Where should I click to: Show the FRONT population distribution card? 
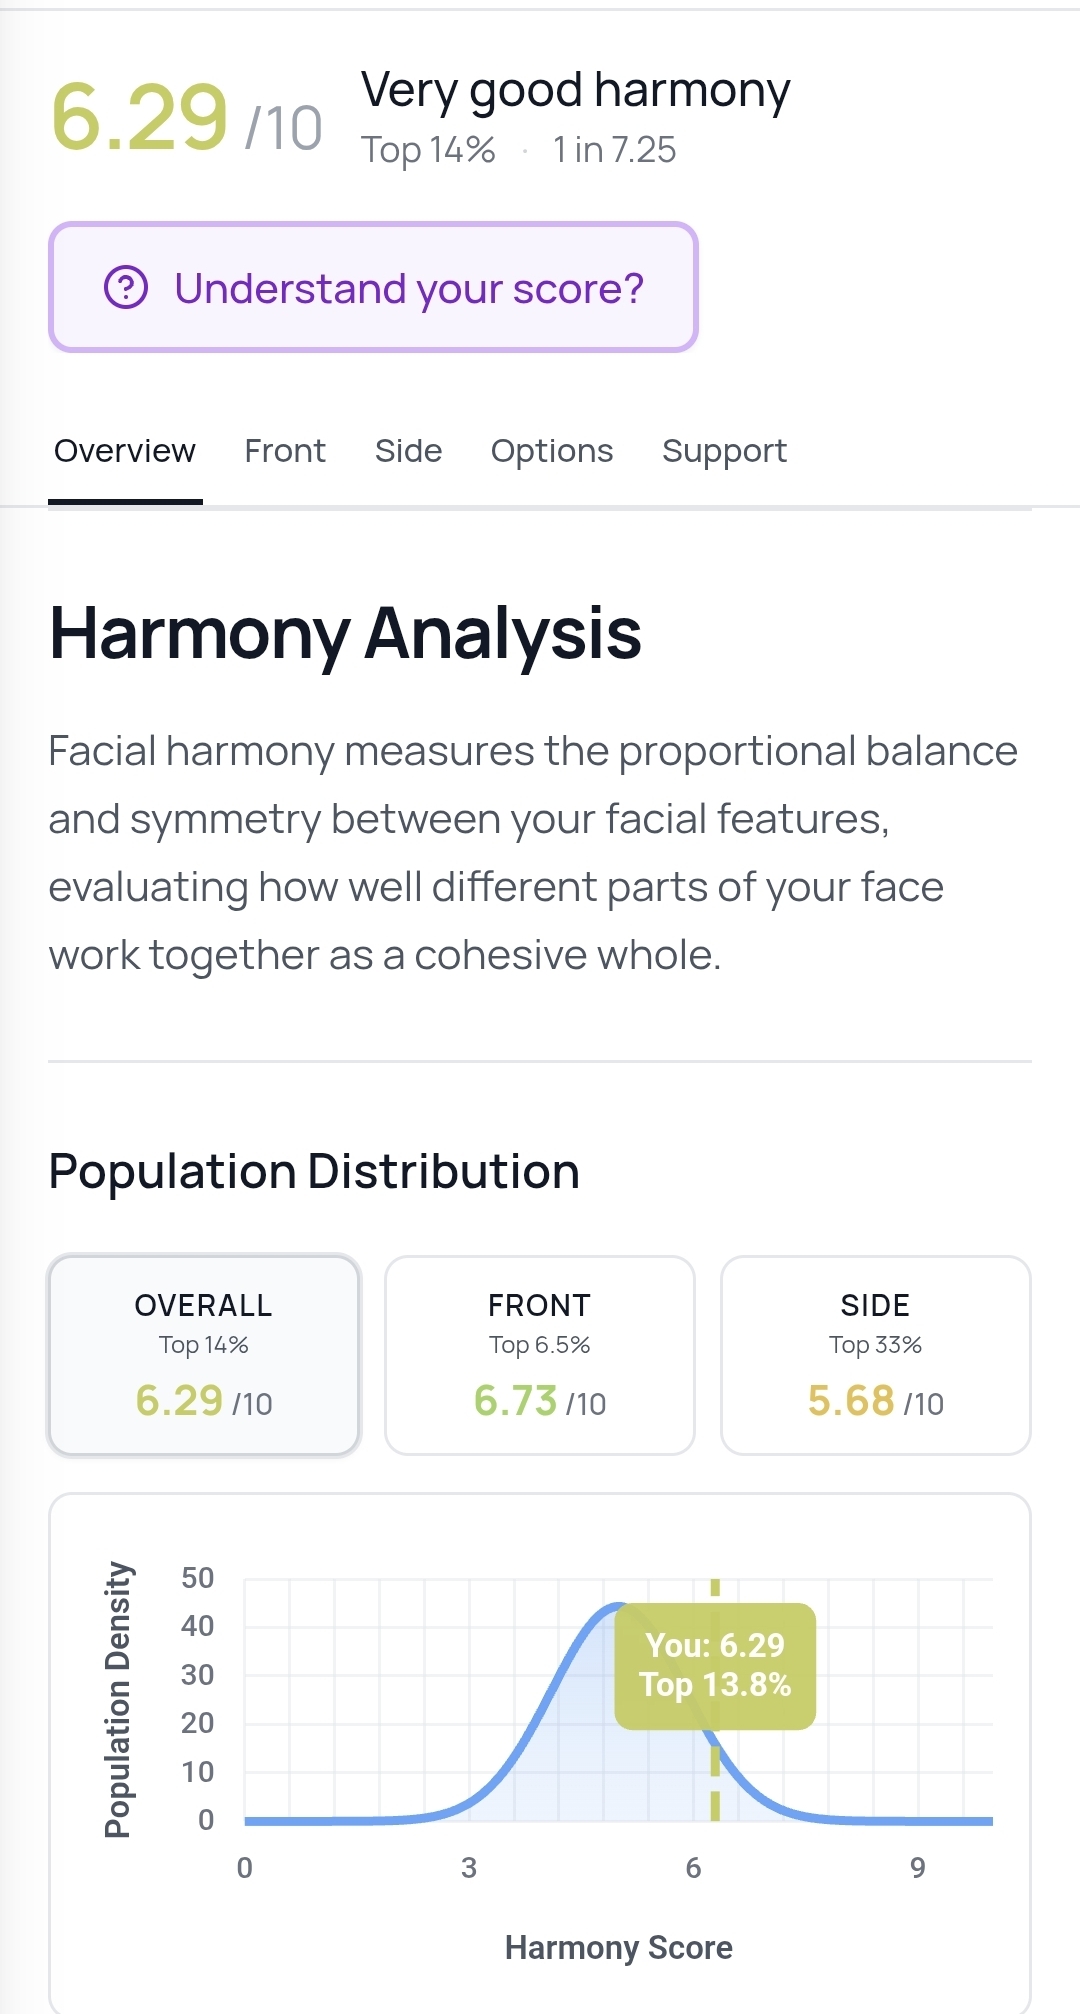[x=540, y=1355]
